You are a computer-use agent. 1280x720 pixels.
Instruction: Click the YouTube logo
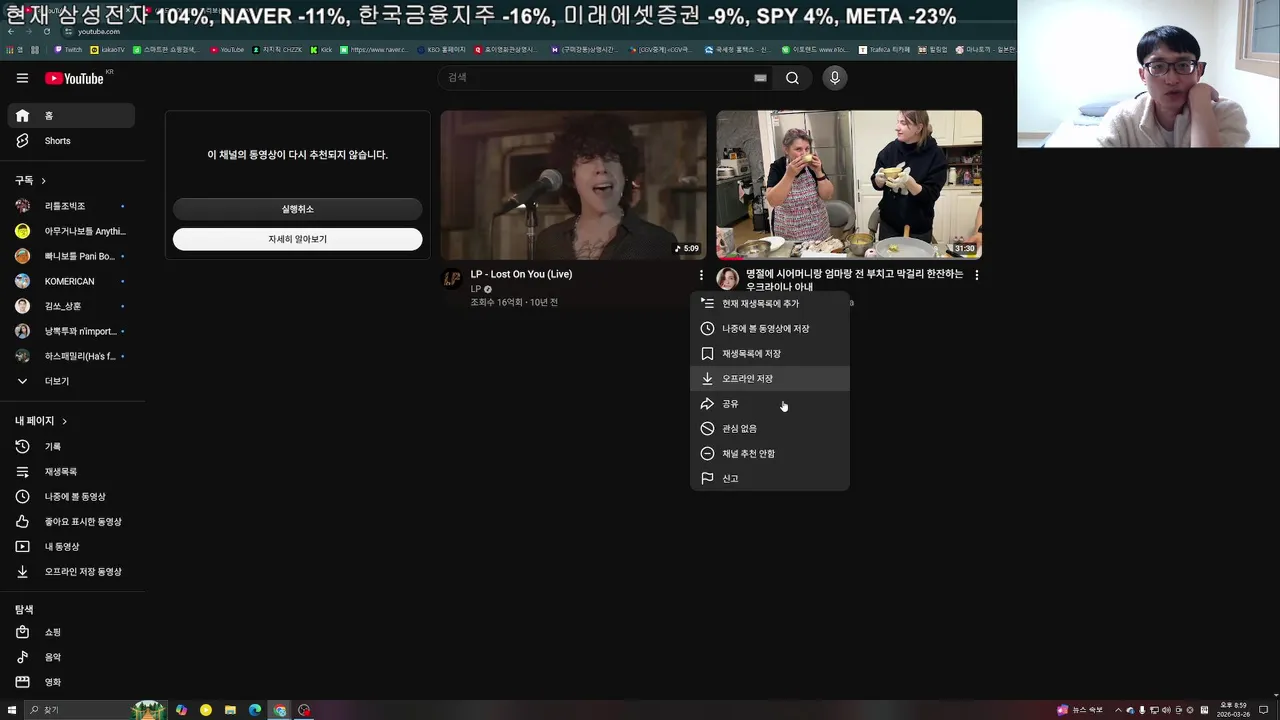(76, 78)
